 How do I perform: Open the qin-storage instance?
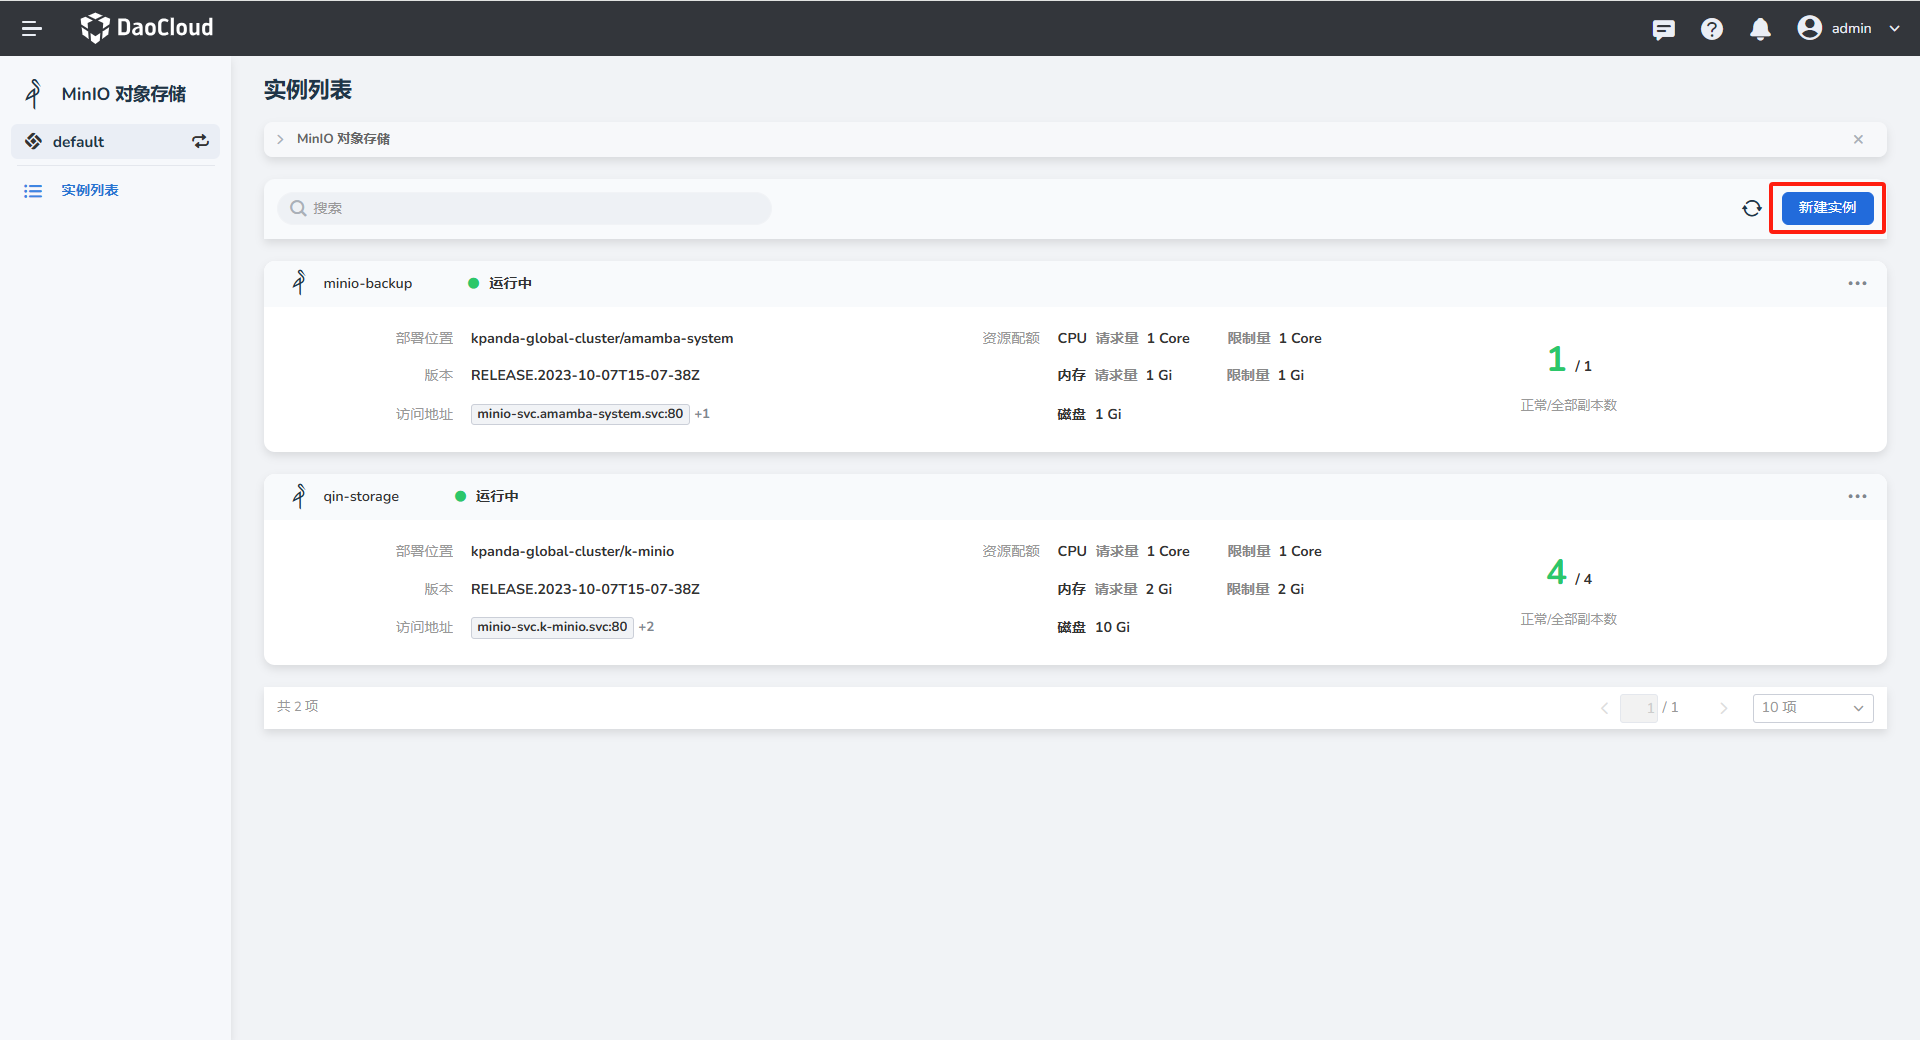360,497
